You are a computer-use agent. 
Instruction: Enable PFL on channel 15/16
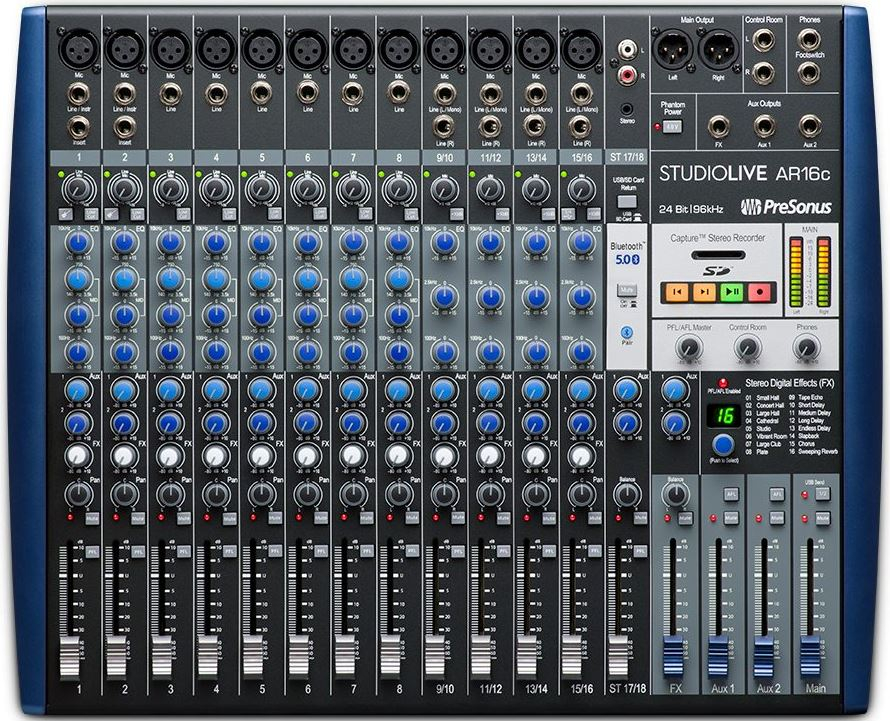click(x=594, y=551)
